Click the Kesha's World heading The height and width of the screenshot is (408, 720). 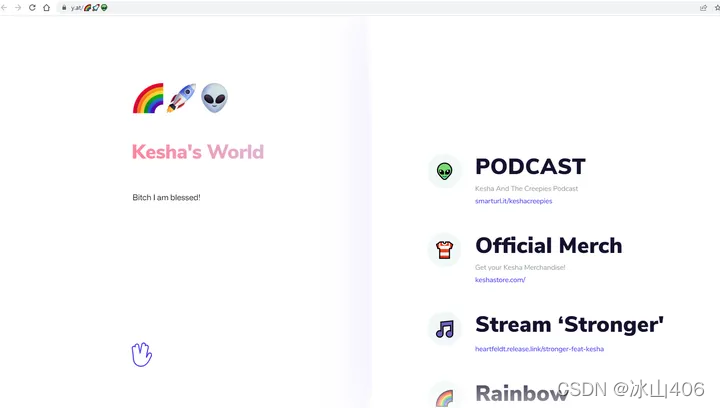[198, 152]
